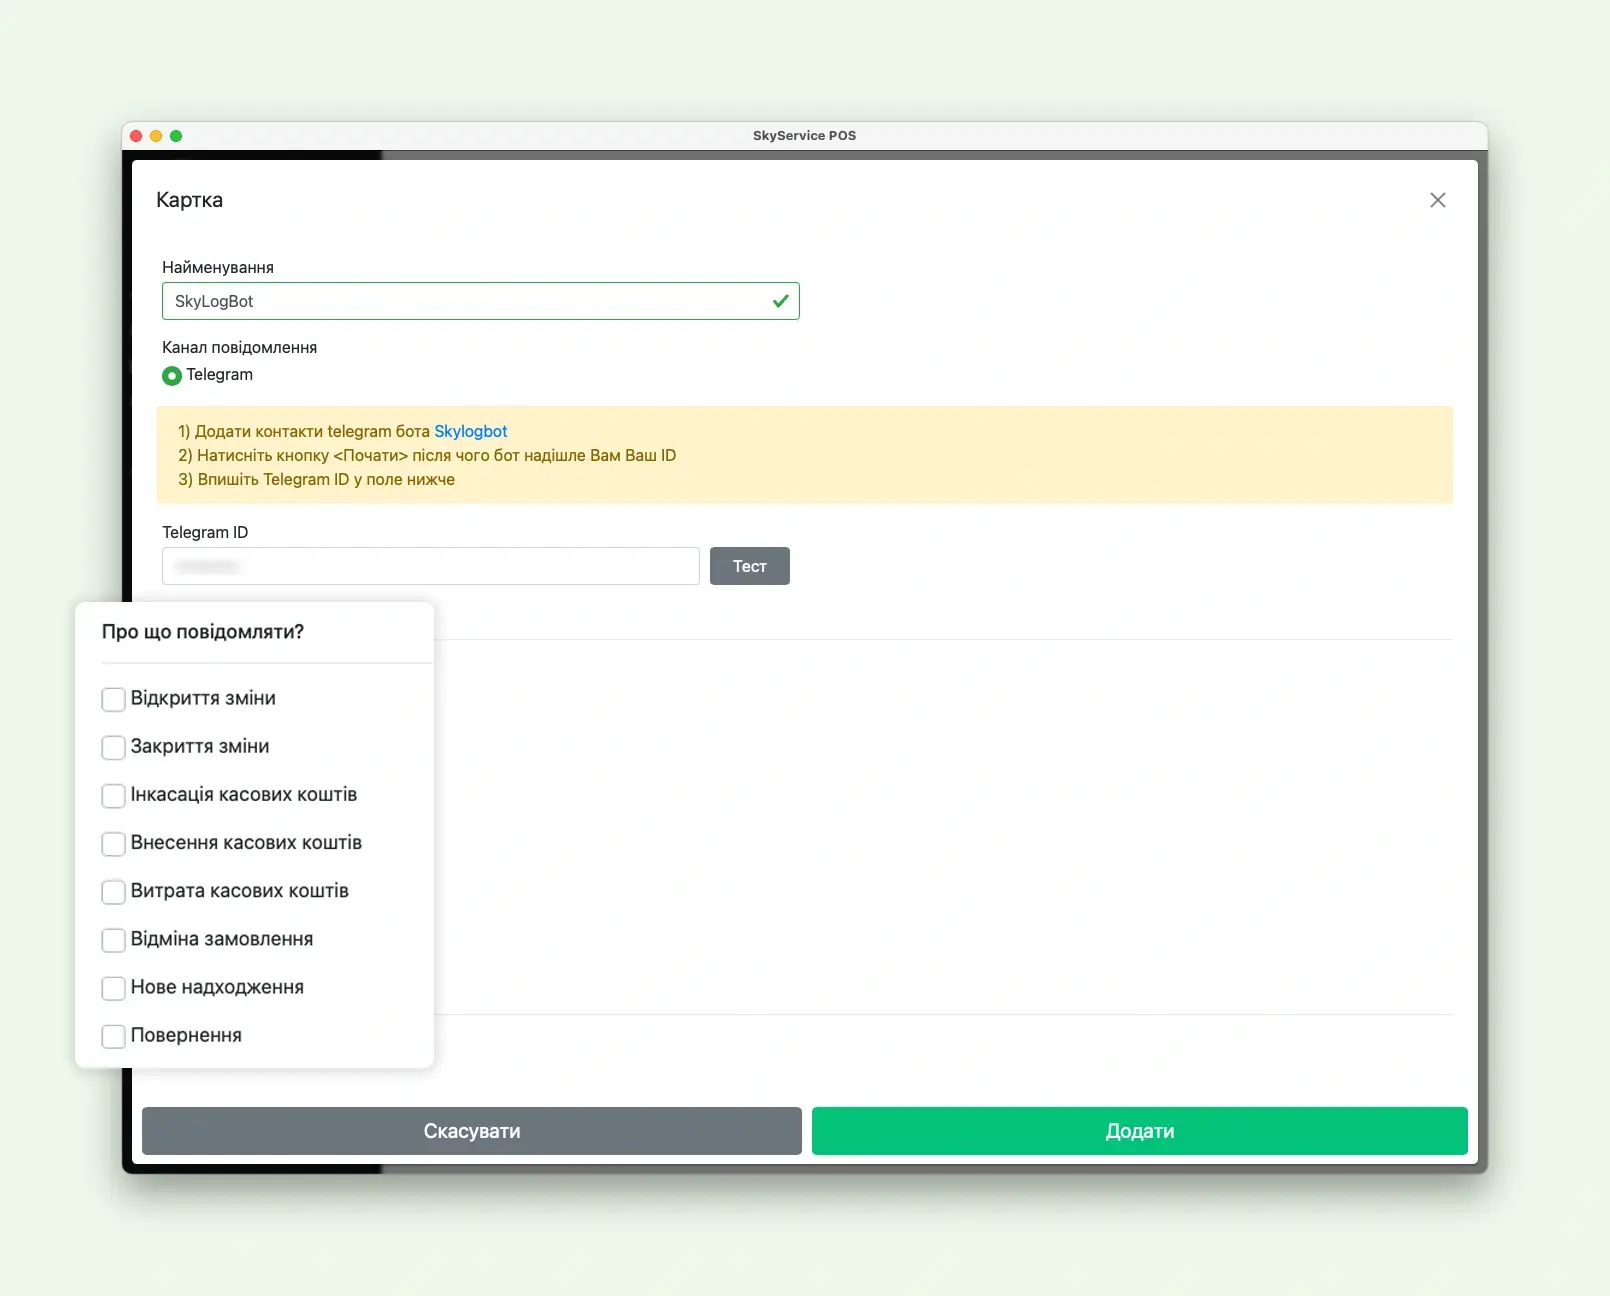Tick the Закриття зміни checkbox
Image resolution: width=1610 pixels, height=1296 pixels.
114,747
